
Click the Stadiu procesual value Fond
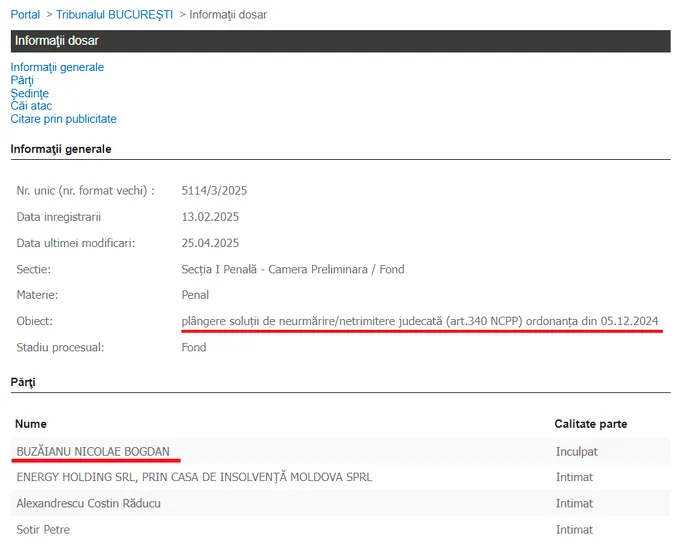(x=194, y=347)
